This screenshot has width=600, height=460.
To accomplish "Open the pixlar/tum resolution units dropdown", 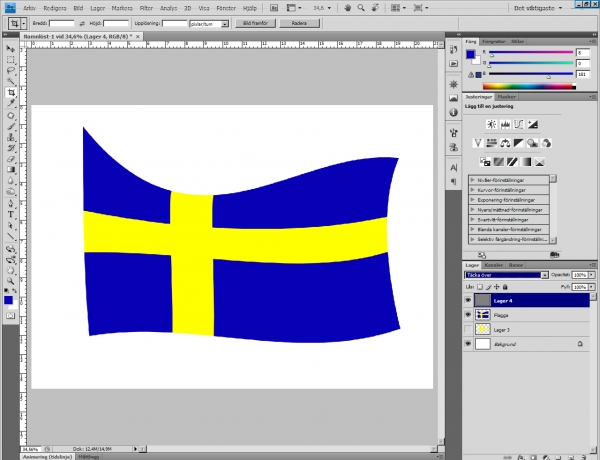I will pyautogui.click(x=209, y=24).
